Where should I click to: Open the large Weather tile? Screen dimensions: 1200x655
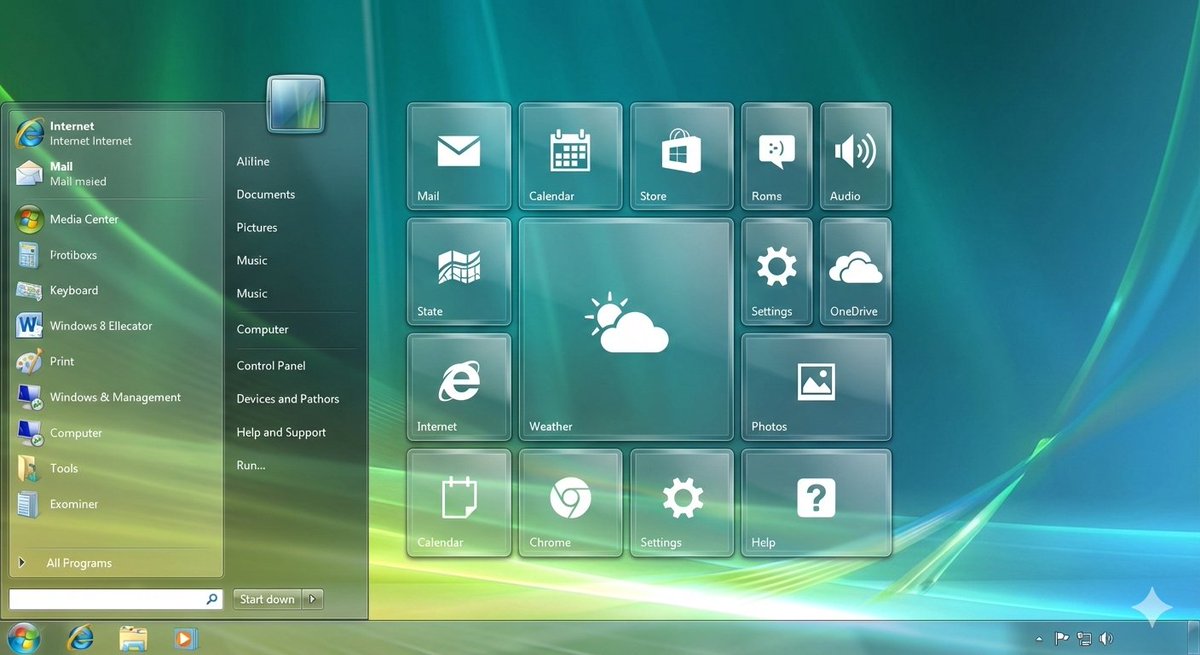626,329
